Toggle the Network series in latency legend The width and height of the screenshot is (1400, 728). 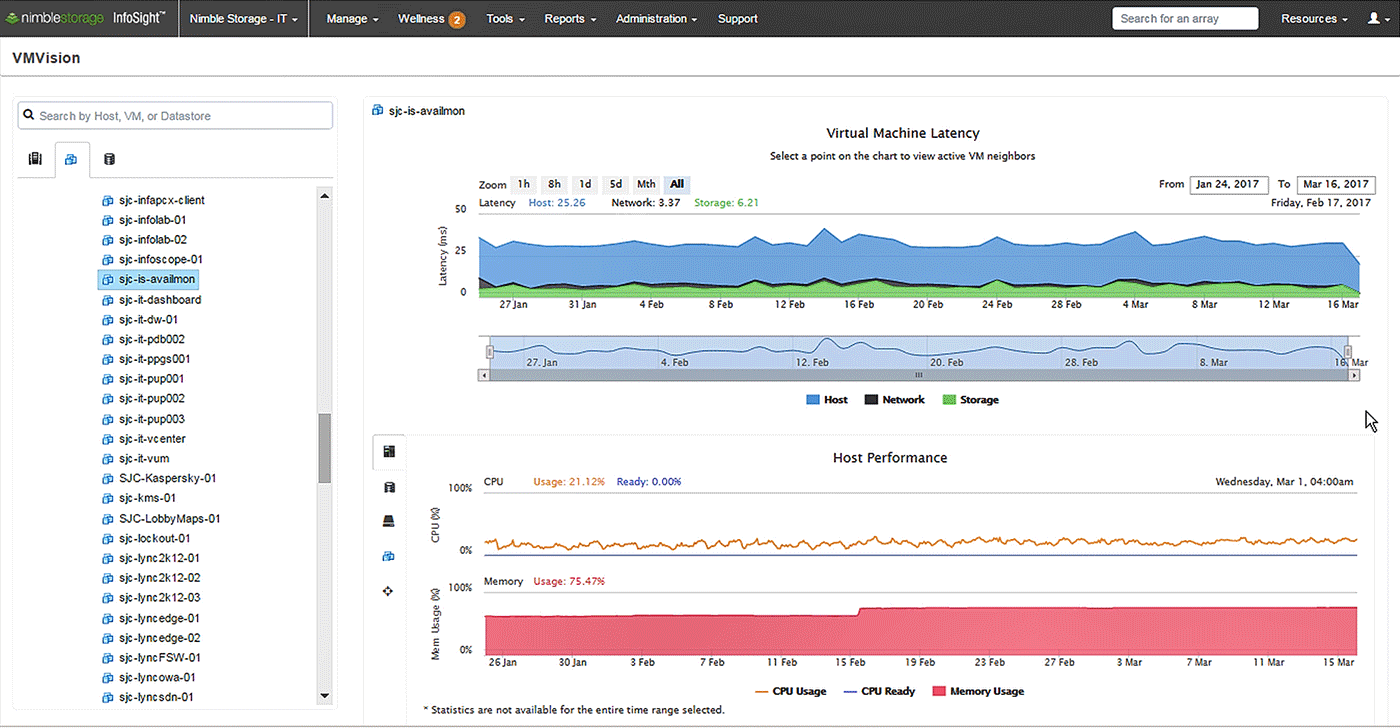(x=895, y=400)
